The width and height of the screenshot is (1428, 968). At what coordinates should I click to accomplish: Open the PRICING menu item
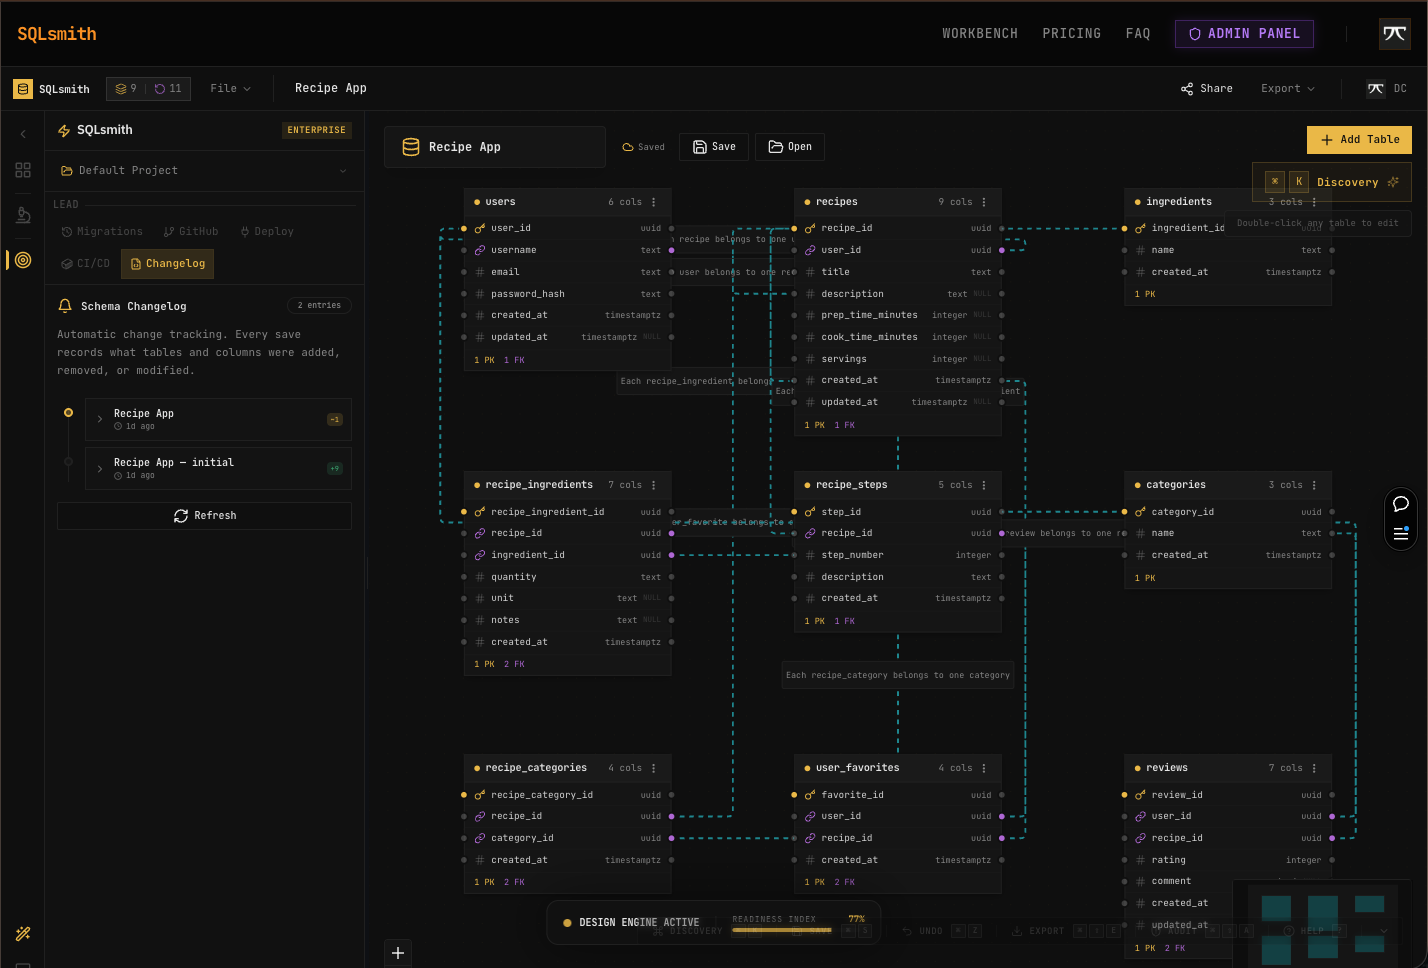pos(1071,33)
